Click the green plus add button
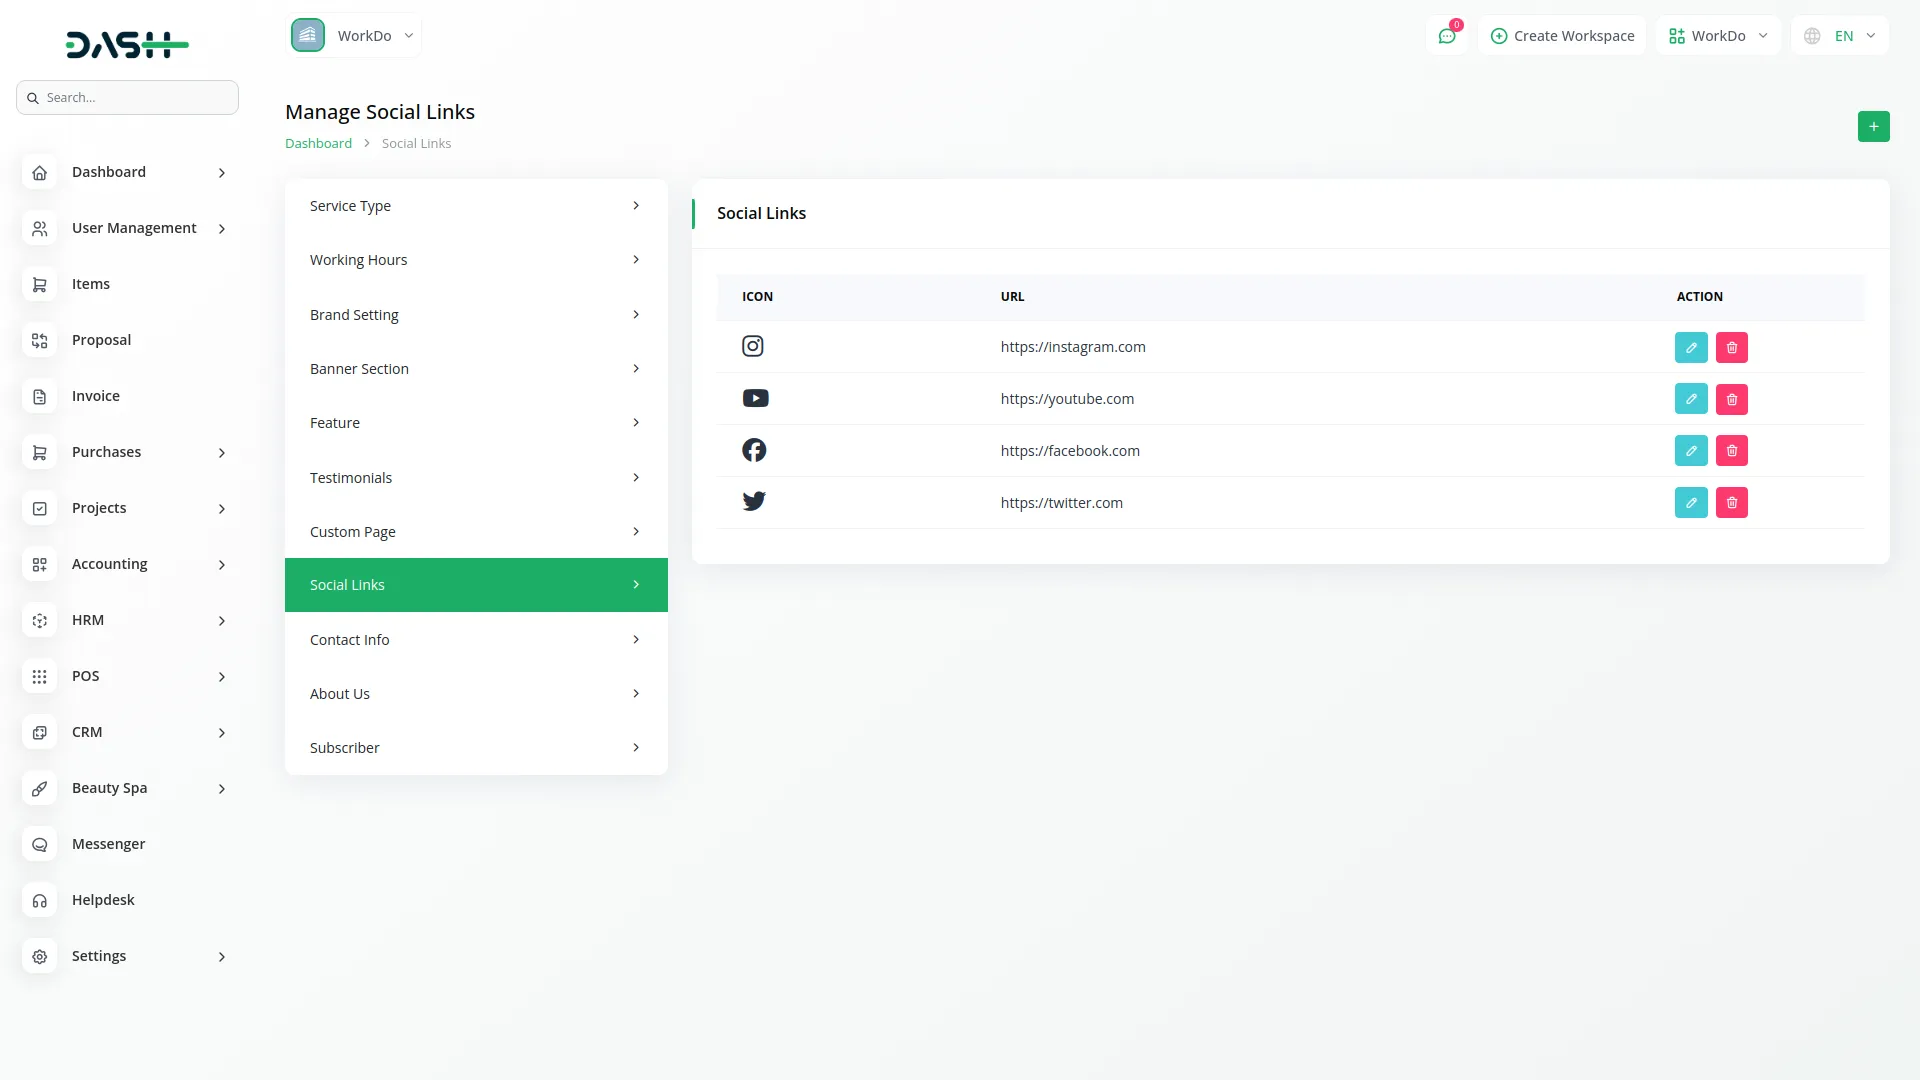Screen dimensions: 1920x1080 coord(1873,126)
